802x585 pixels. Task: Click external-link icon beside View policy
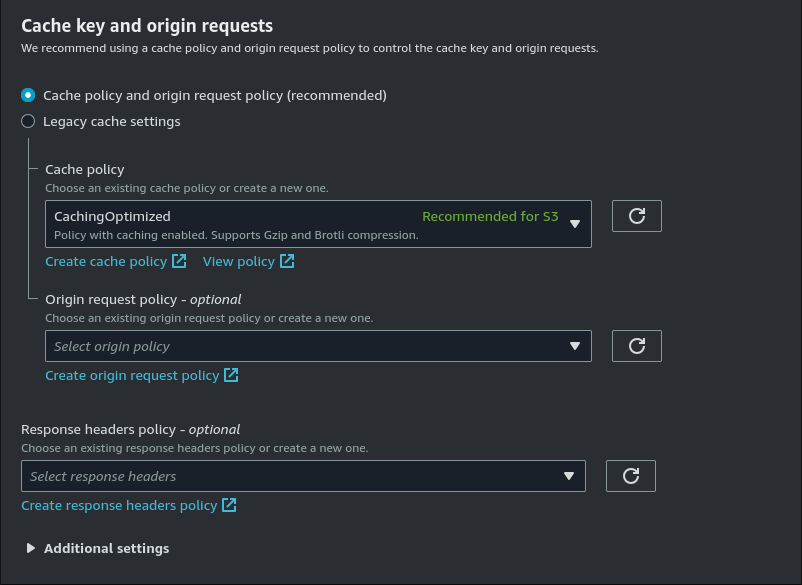point(287,261)
